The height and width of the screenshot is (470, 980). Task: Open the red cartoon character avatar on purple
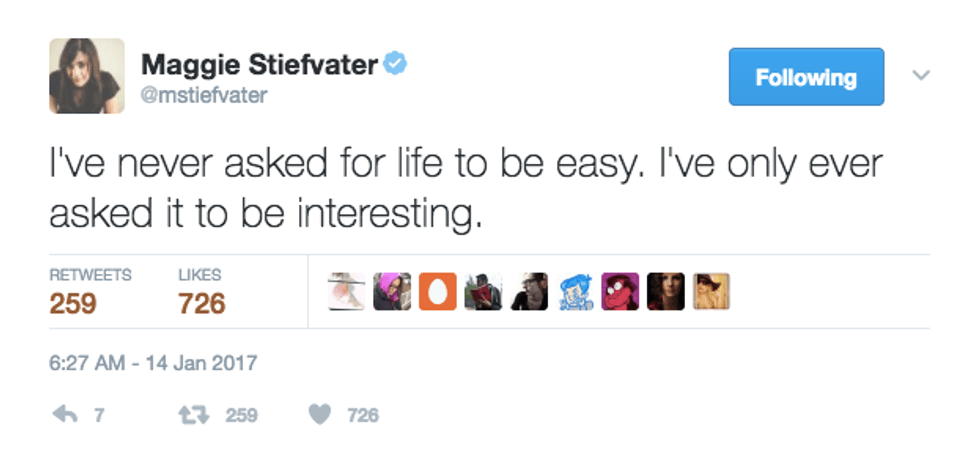[x=620, y=291]
